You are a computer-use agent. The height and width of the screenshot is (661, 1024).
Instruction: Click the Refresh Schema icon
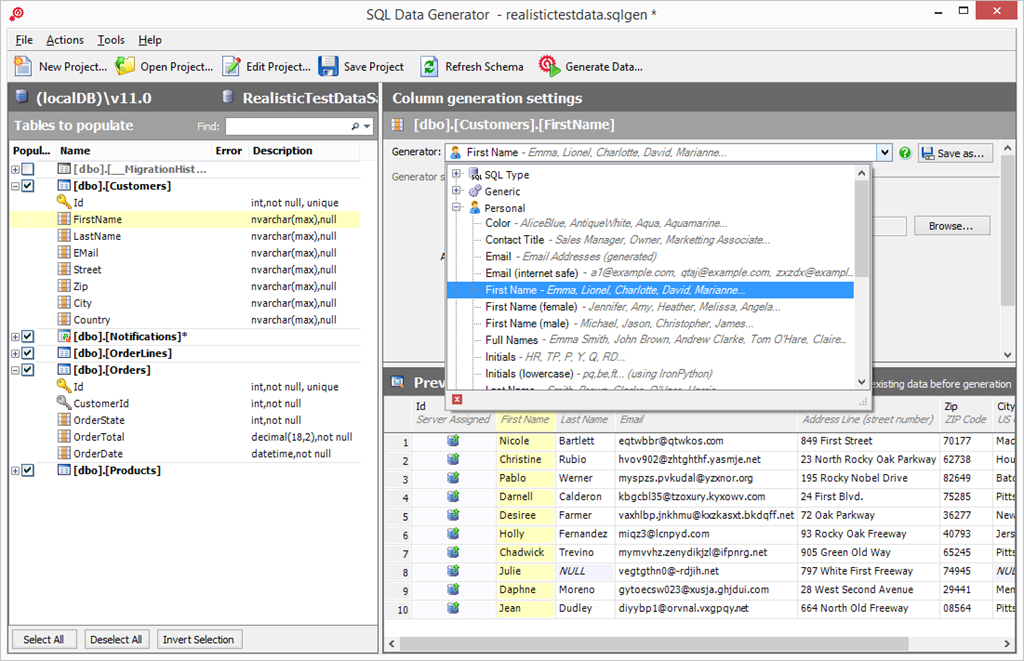coord(429,67)
